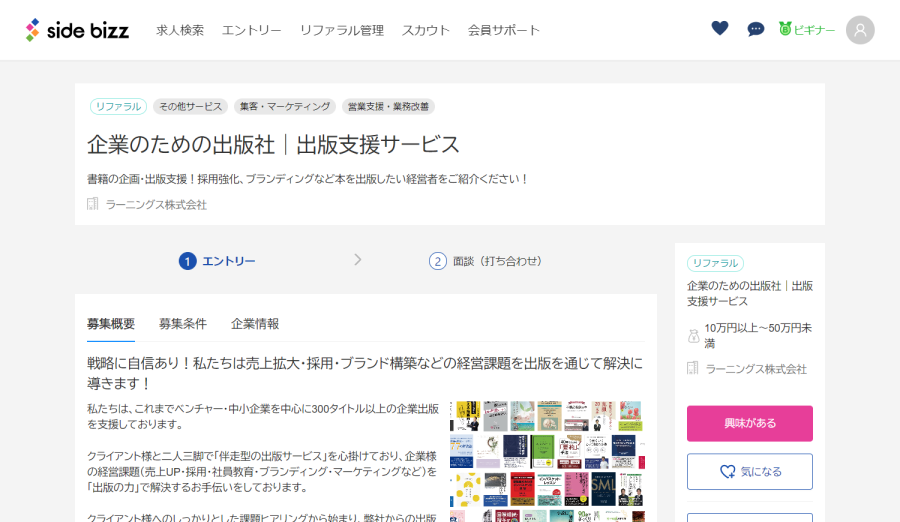This screenshot has width=900, height=522.
Task: Open ラーニングス株式会社 link in sidebar
Action: click(756, 369)
